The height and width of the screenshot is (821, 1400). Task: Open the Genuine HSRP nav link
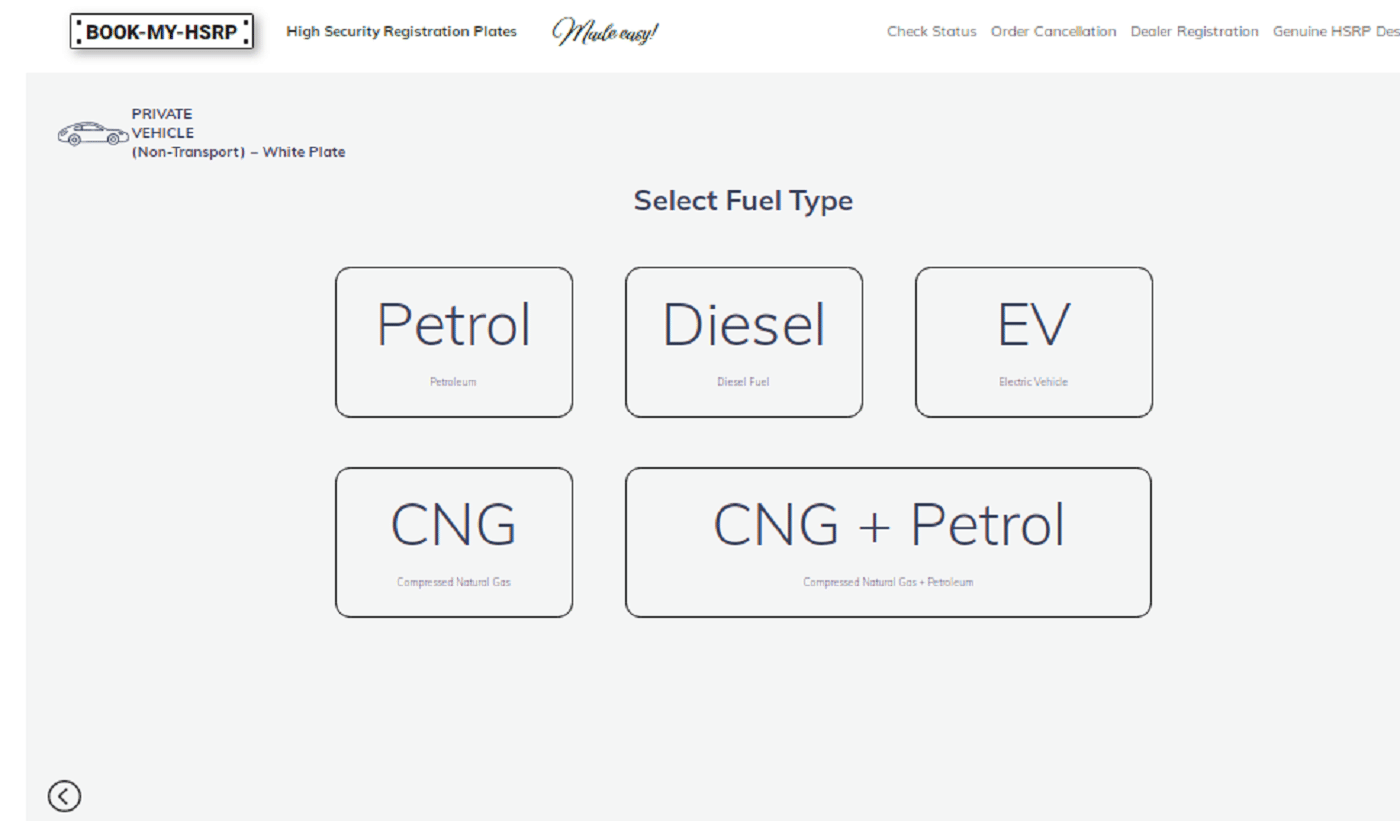point(1335,32)
